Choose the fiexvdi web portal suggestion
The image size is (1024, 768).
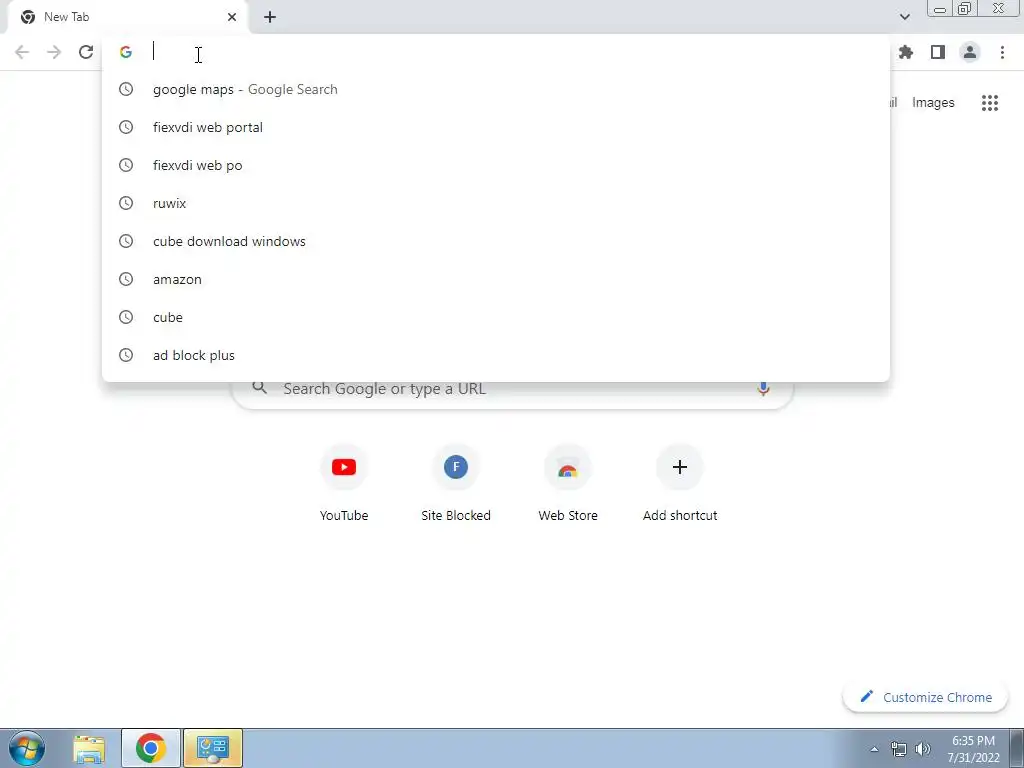[x=496, y=127]
